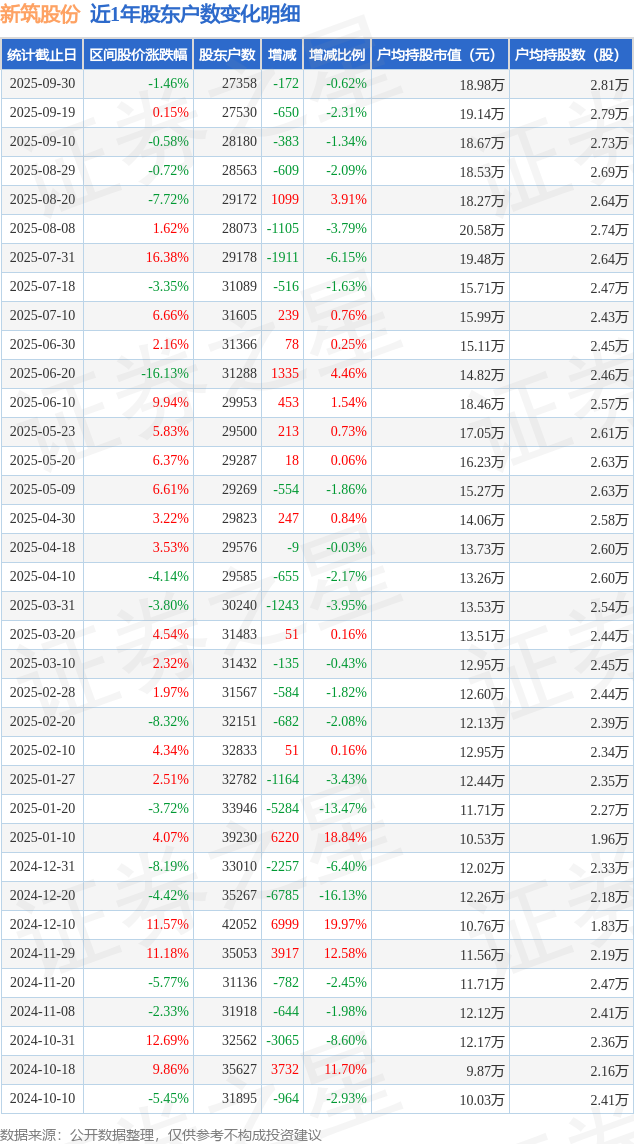The height and width of the screenshot is (1144, 634).
Task: Click the 增减比例 column header
Action: point(336,55)
